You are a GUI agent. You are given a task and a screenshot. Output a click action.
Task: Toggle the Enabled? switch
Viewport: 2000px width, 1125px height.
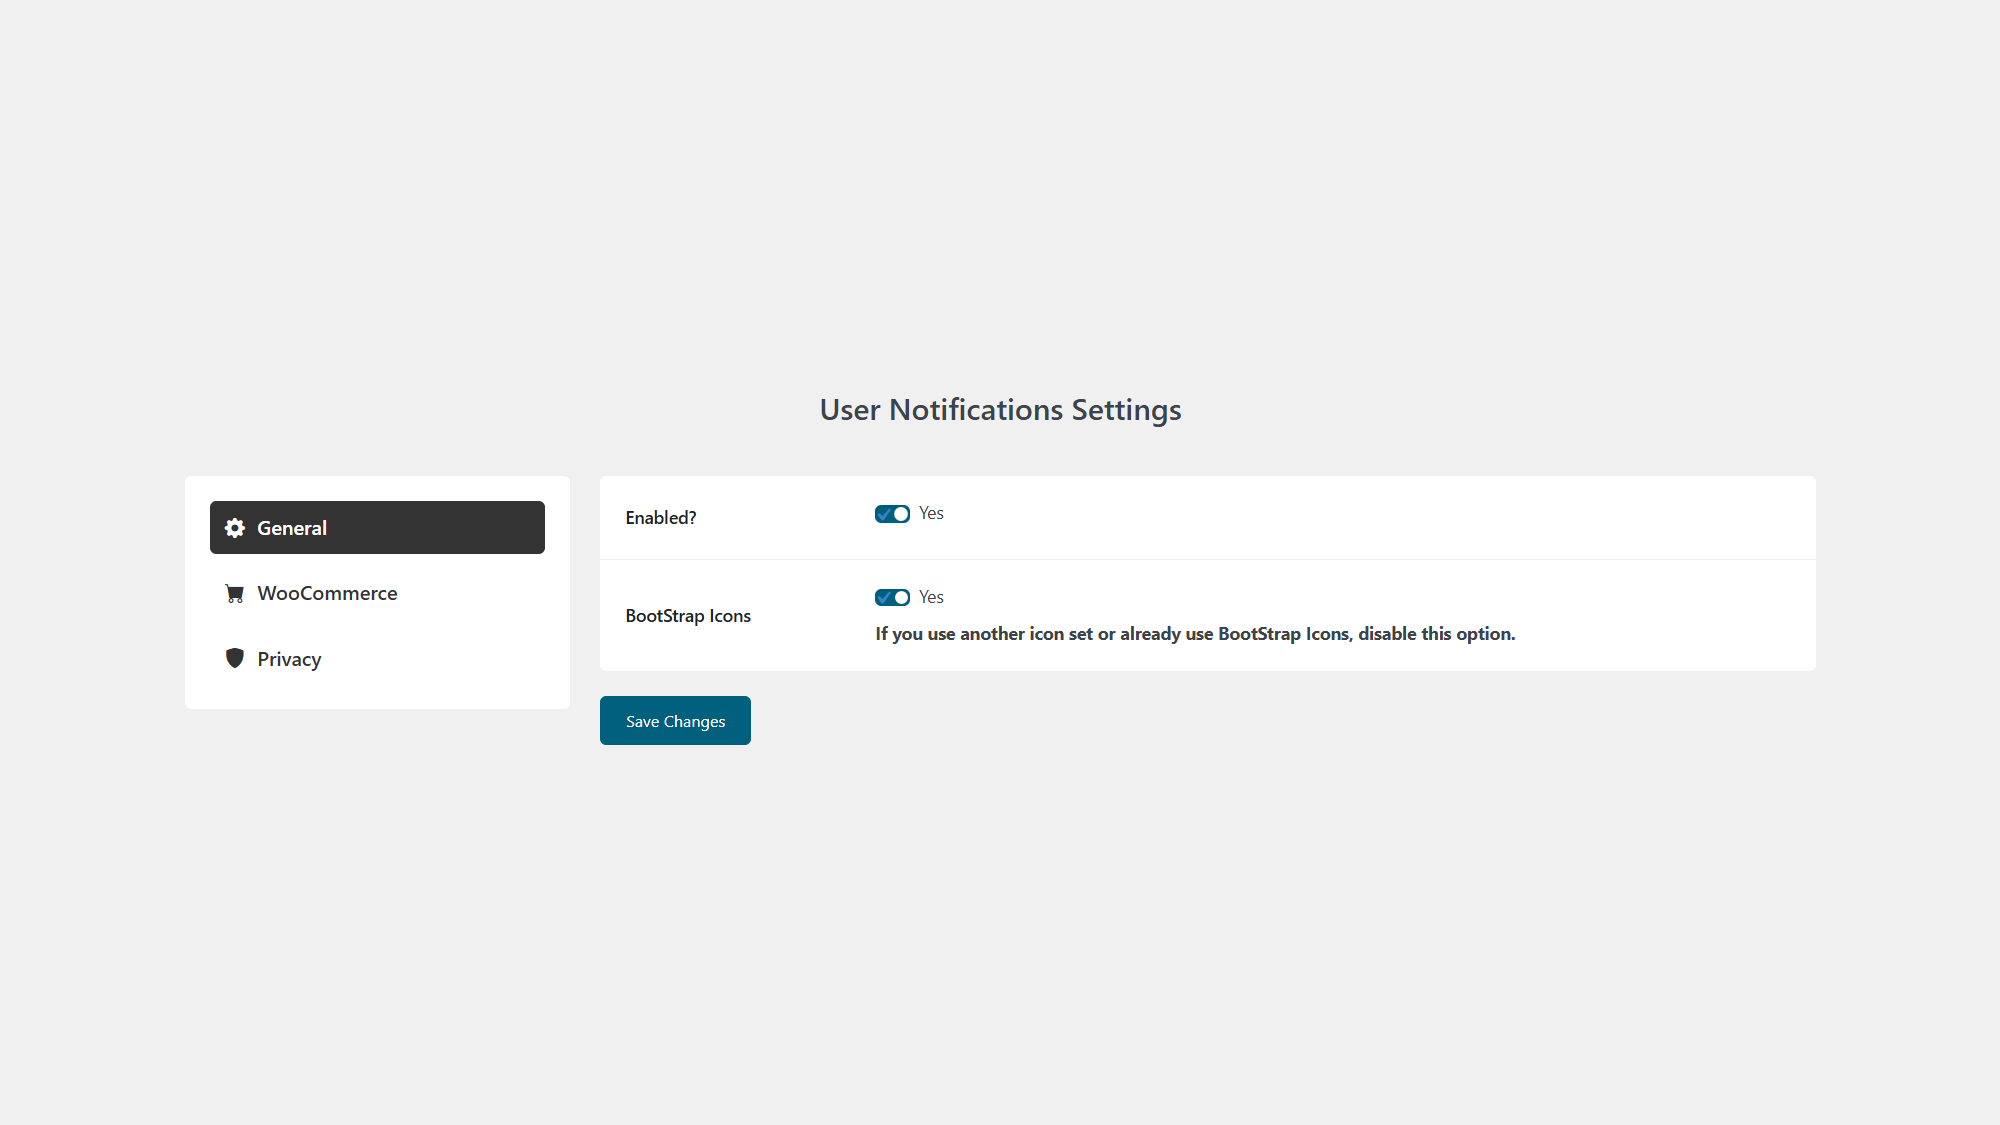pyautogui.click(x=892, y=514)
